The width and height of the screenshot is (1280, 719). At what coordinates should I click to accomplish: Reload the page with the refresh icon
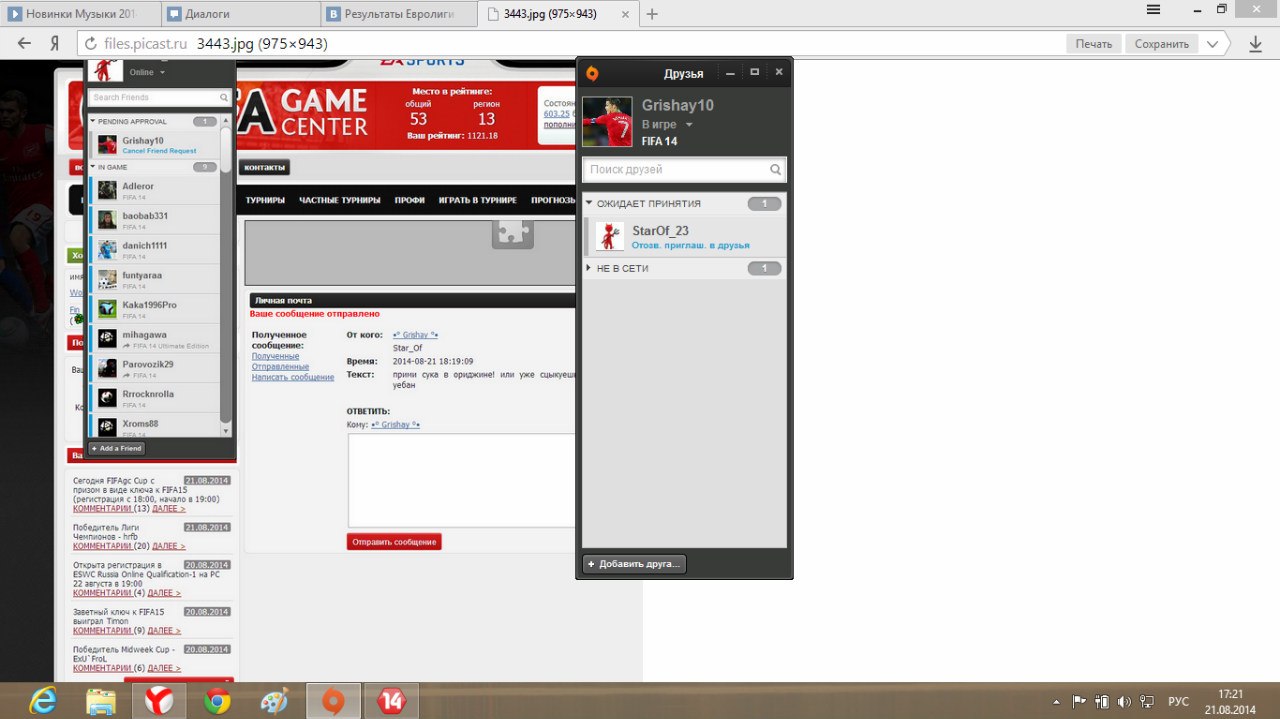pos(91,44)
